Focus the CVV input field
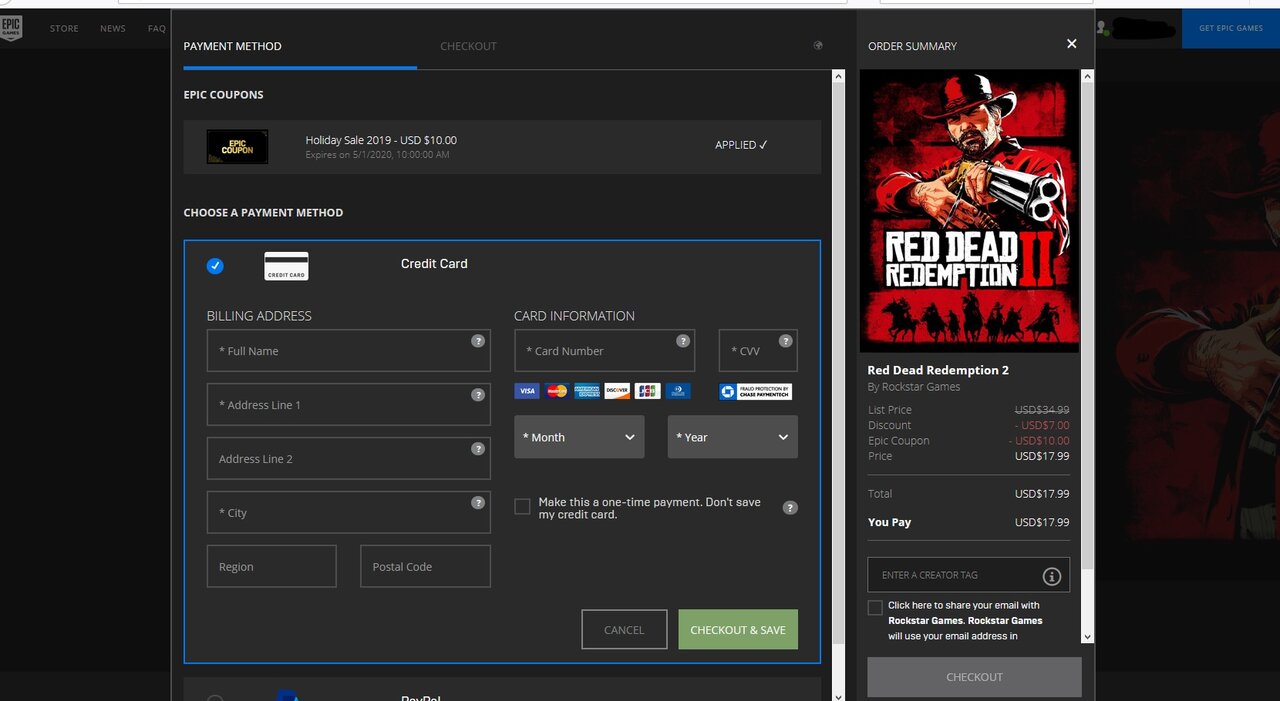This screenshot has width=1280, height=701. coord(758,351)
